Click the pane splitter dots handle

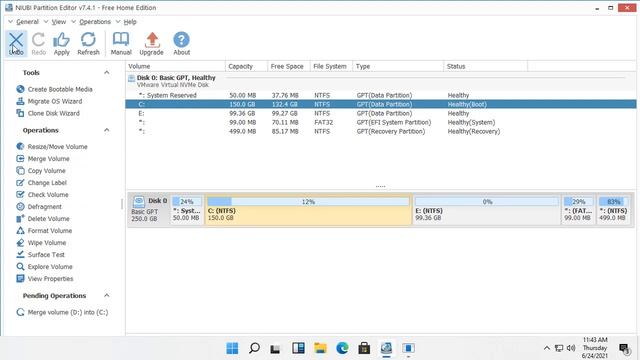click(380, 187)
